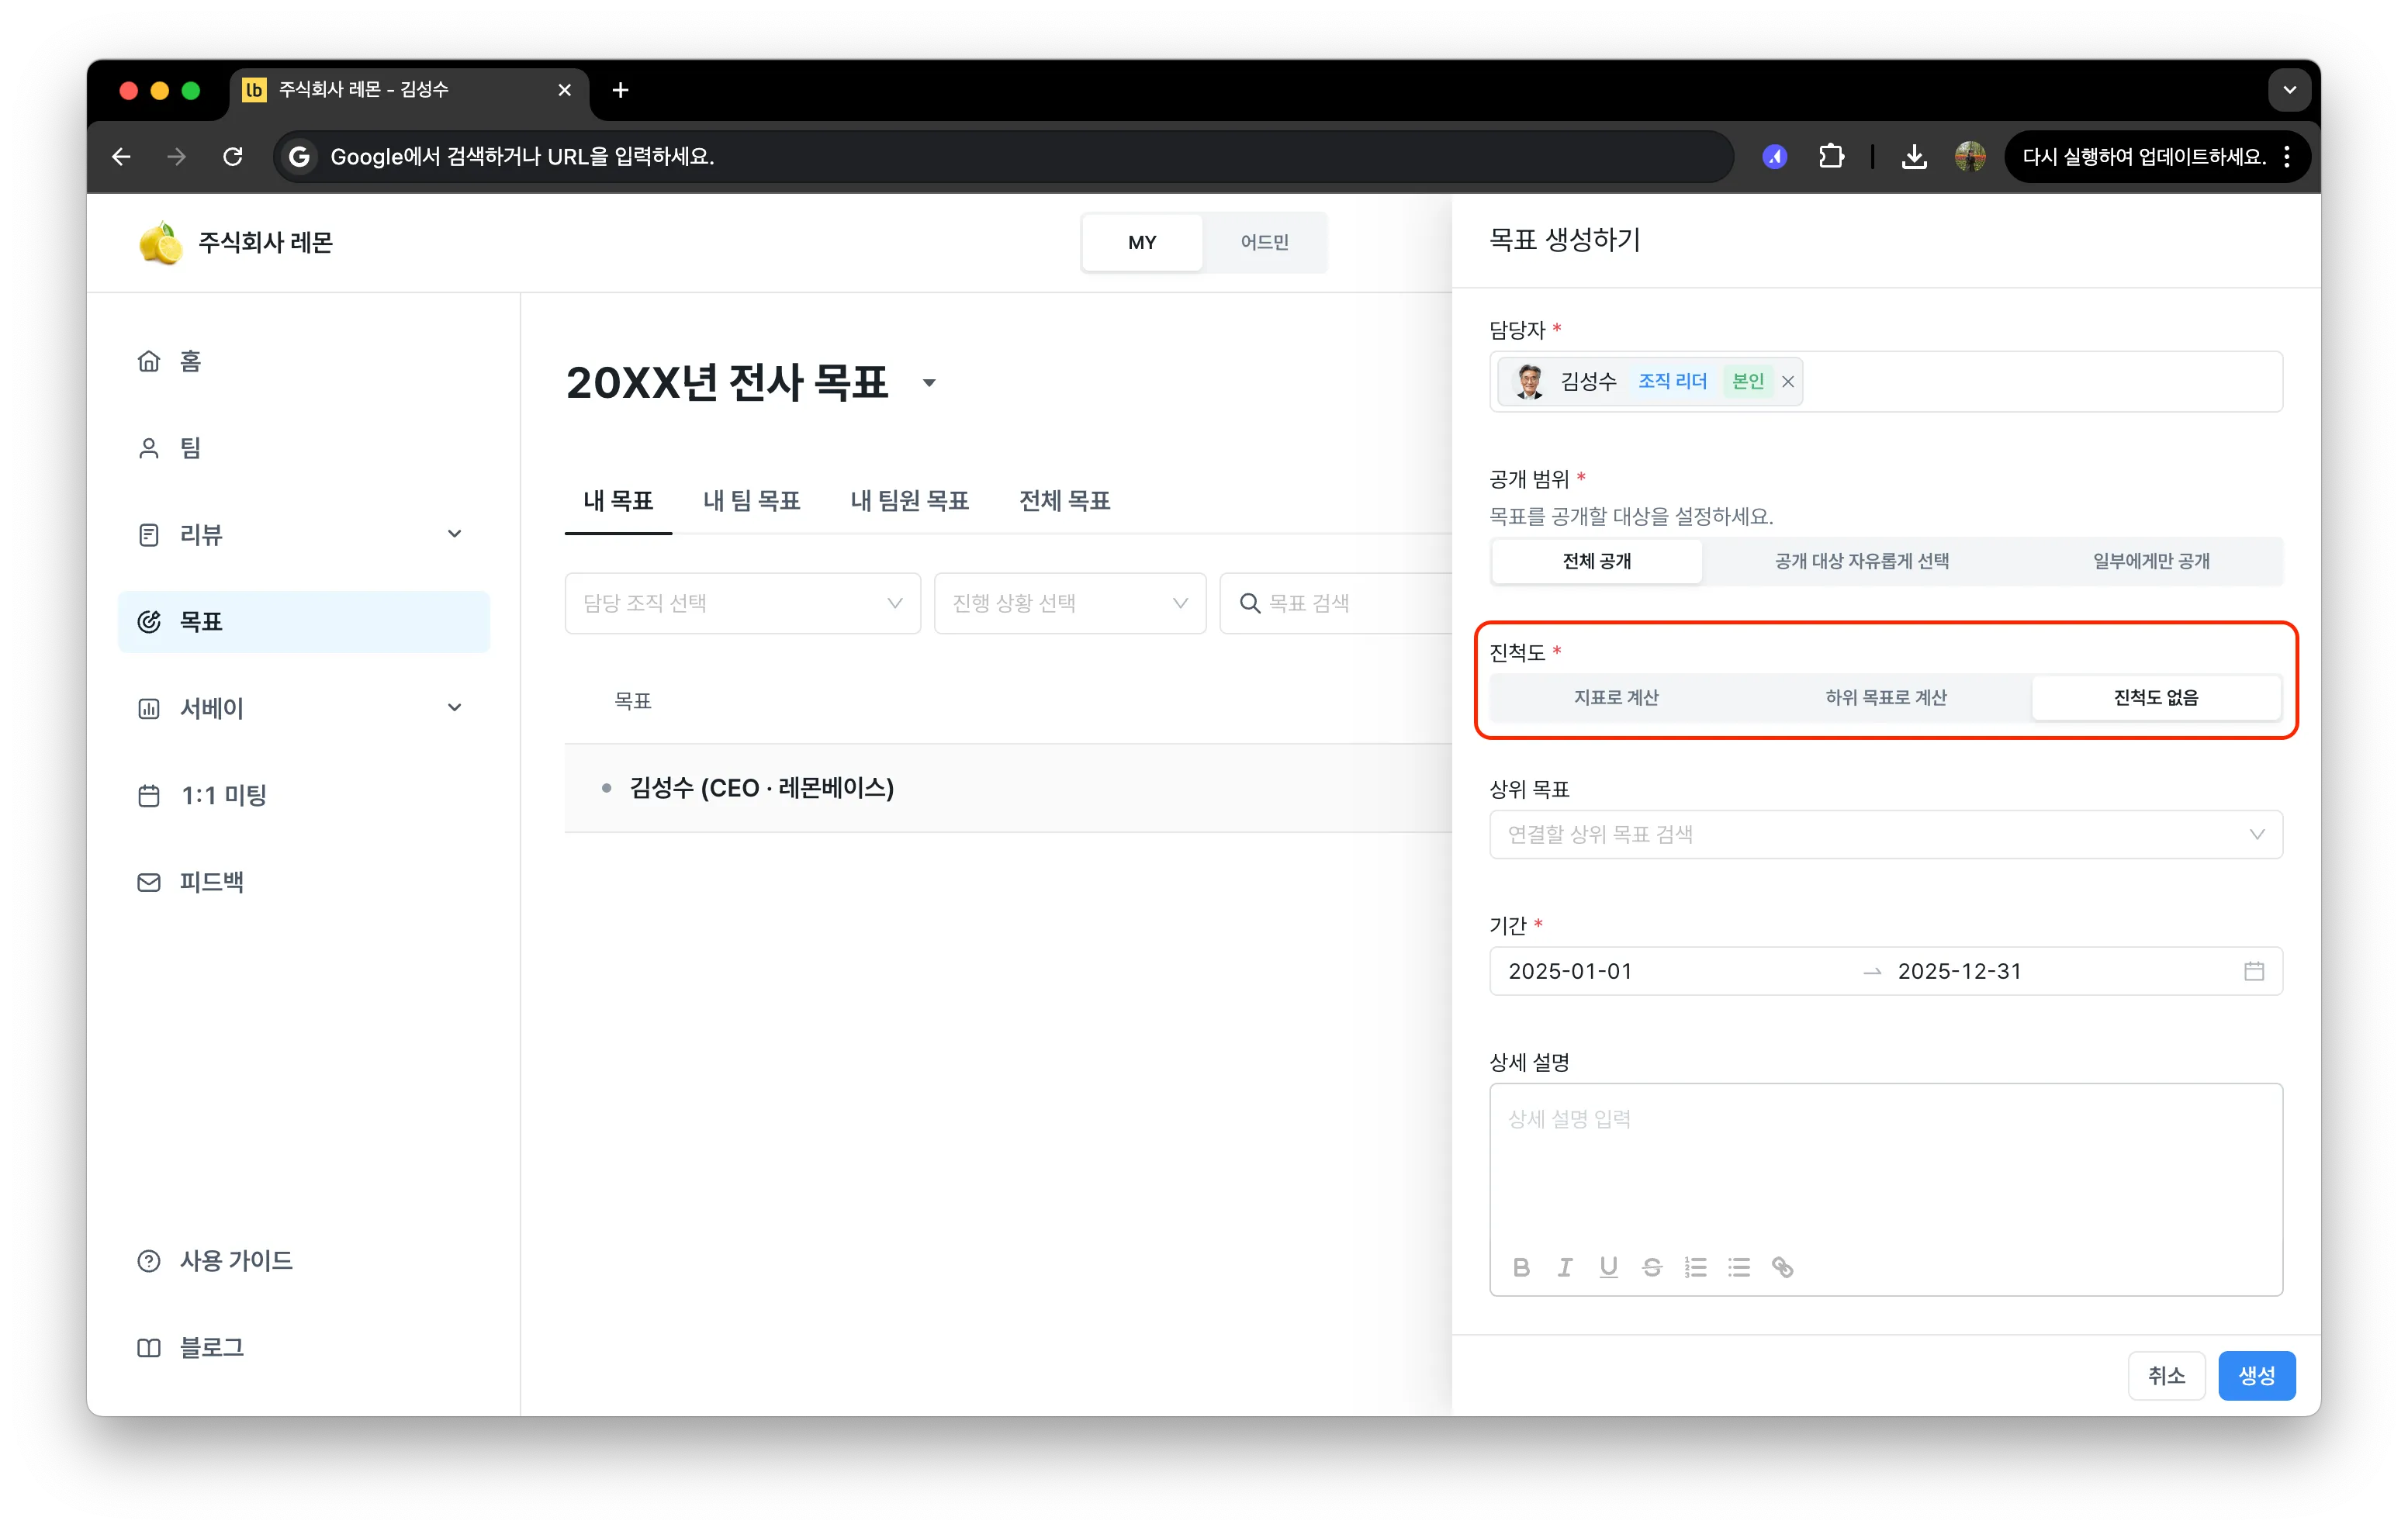The image size is (2408, 1531).
Task: Open the 진행 상황 선택 dropdown
Action: pyautogui.click(x=1070, y=603)
